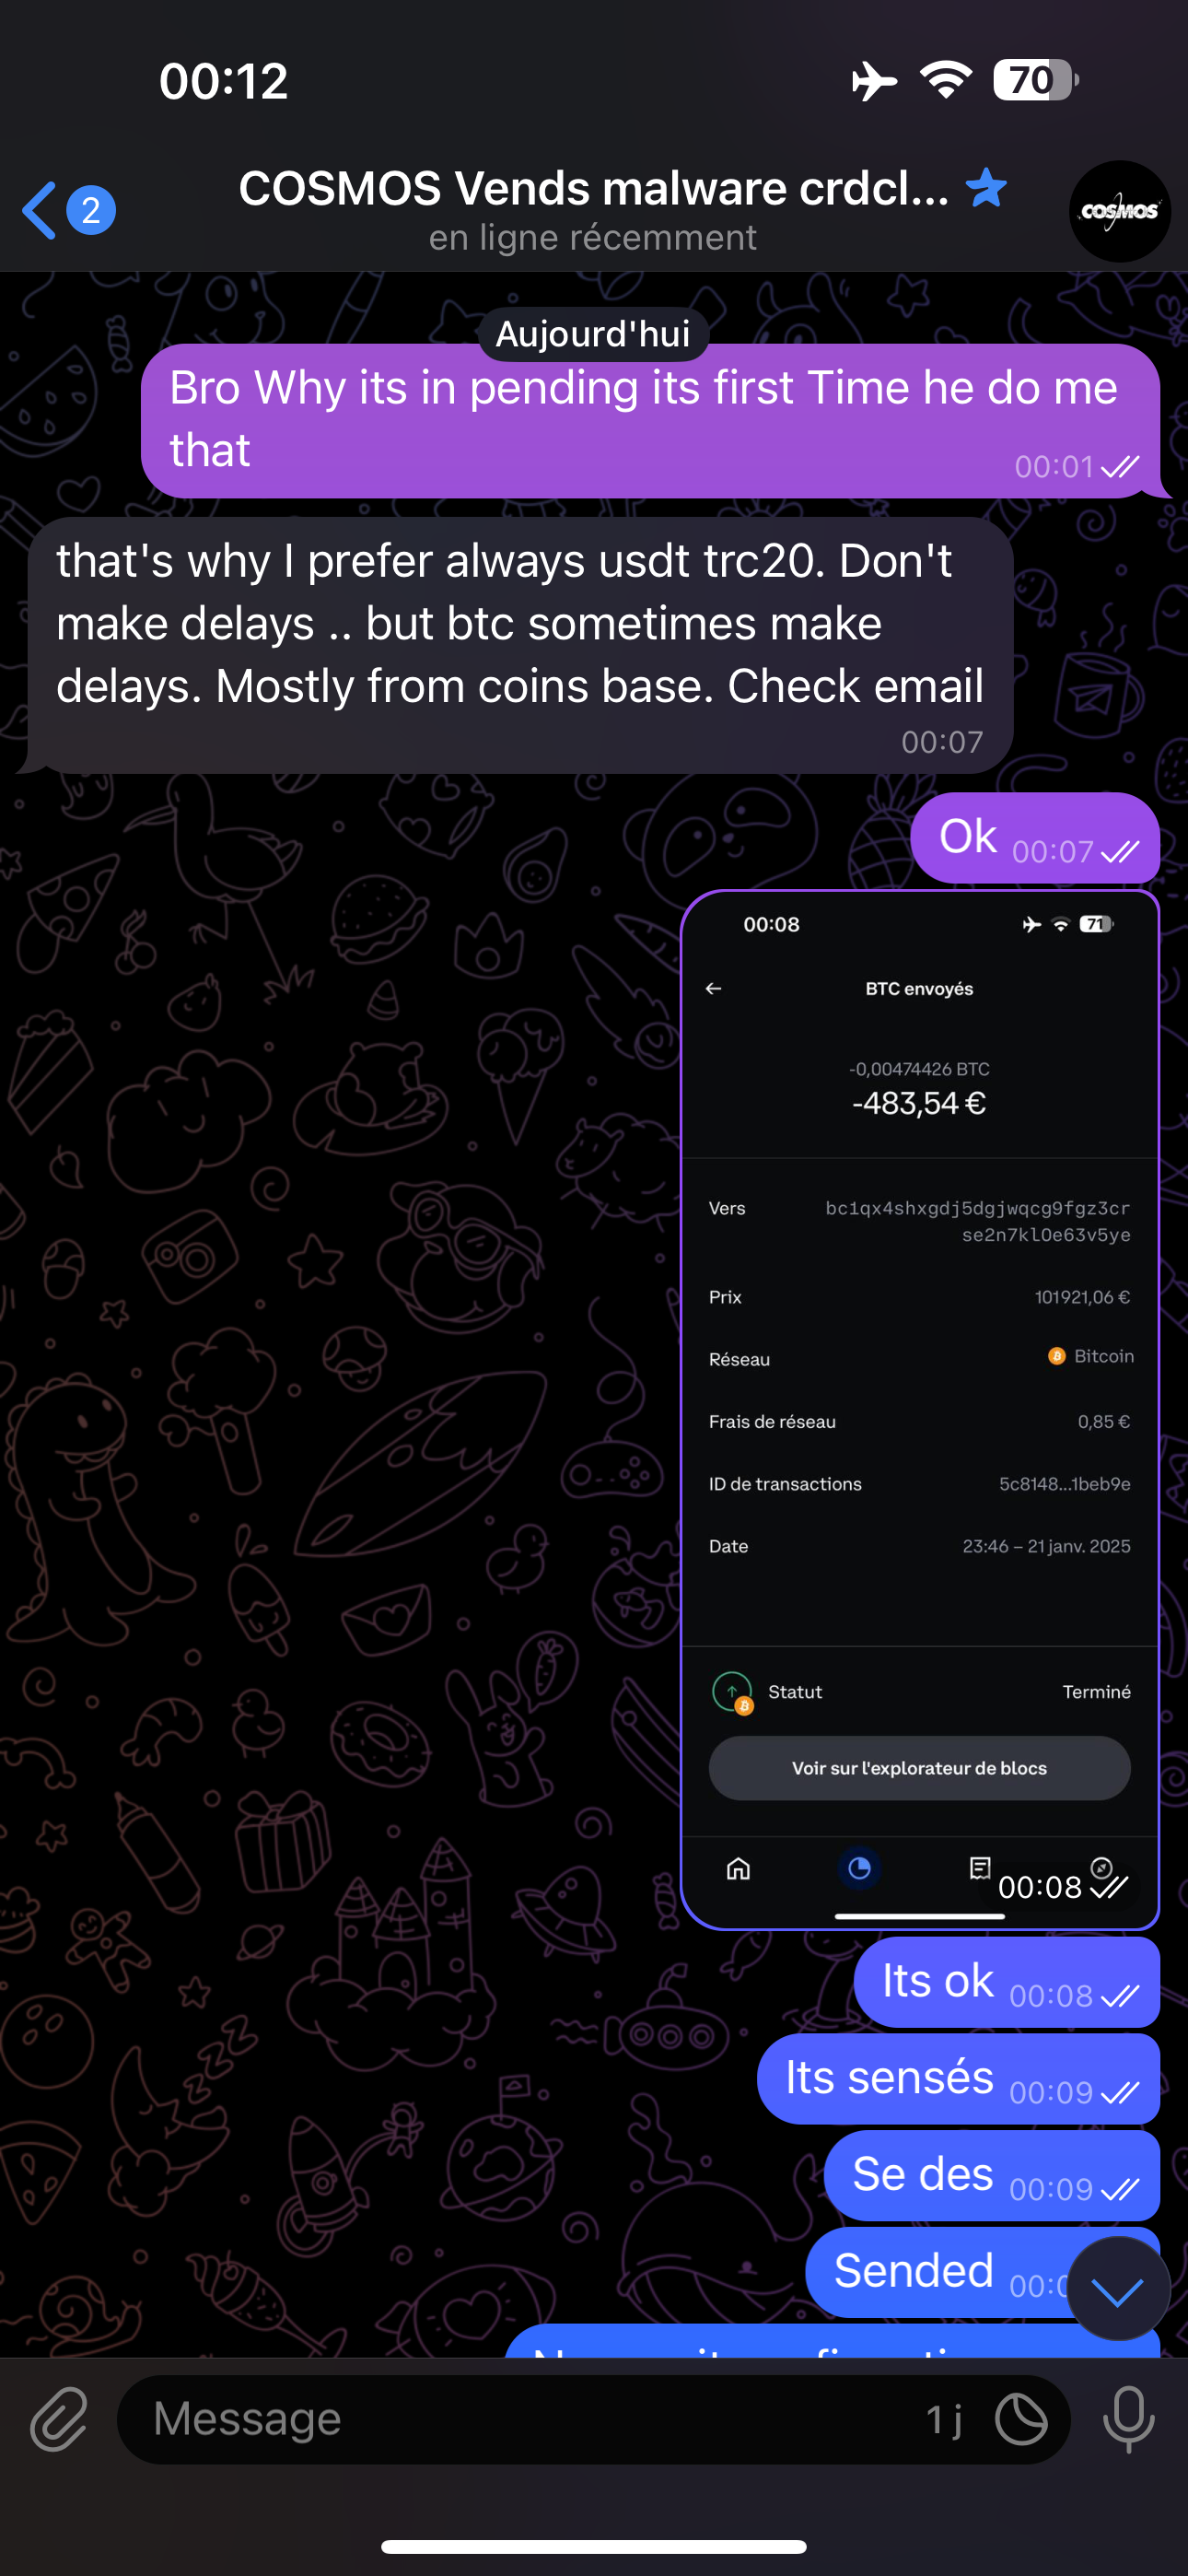Open the COSMOS profile avatar
The height and width of the screenshot is (2576, 1188).
[x=1119, y=211]
